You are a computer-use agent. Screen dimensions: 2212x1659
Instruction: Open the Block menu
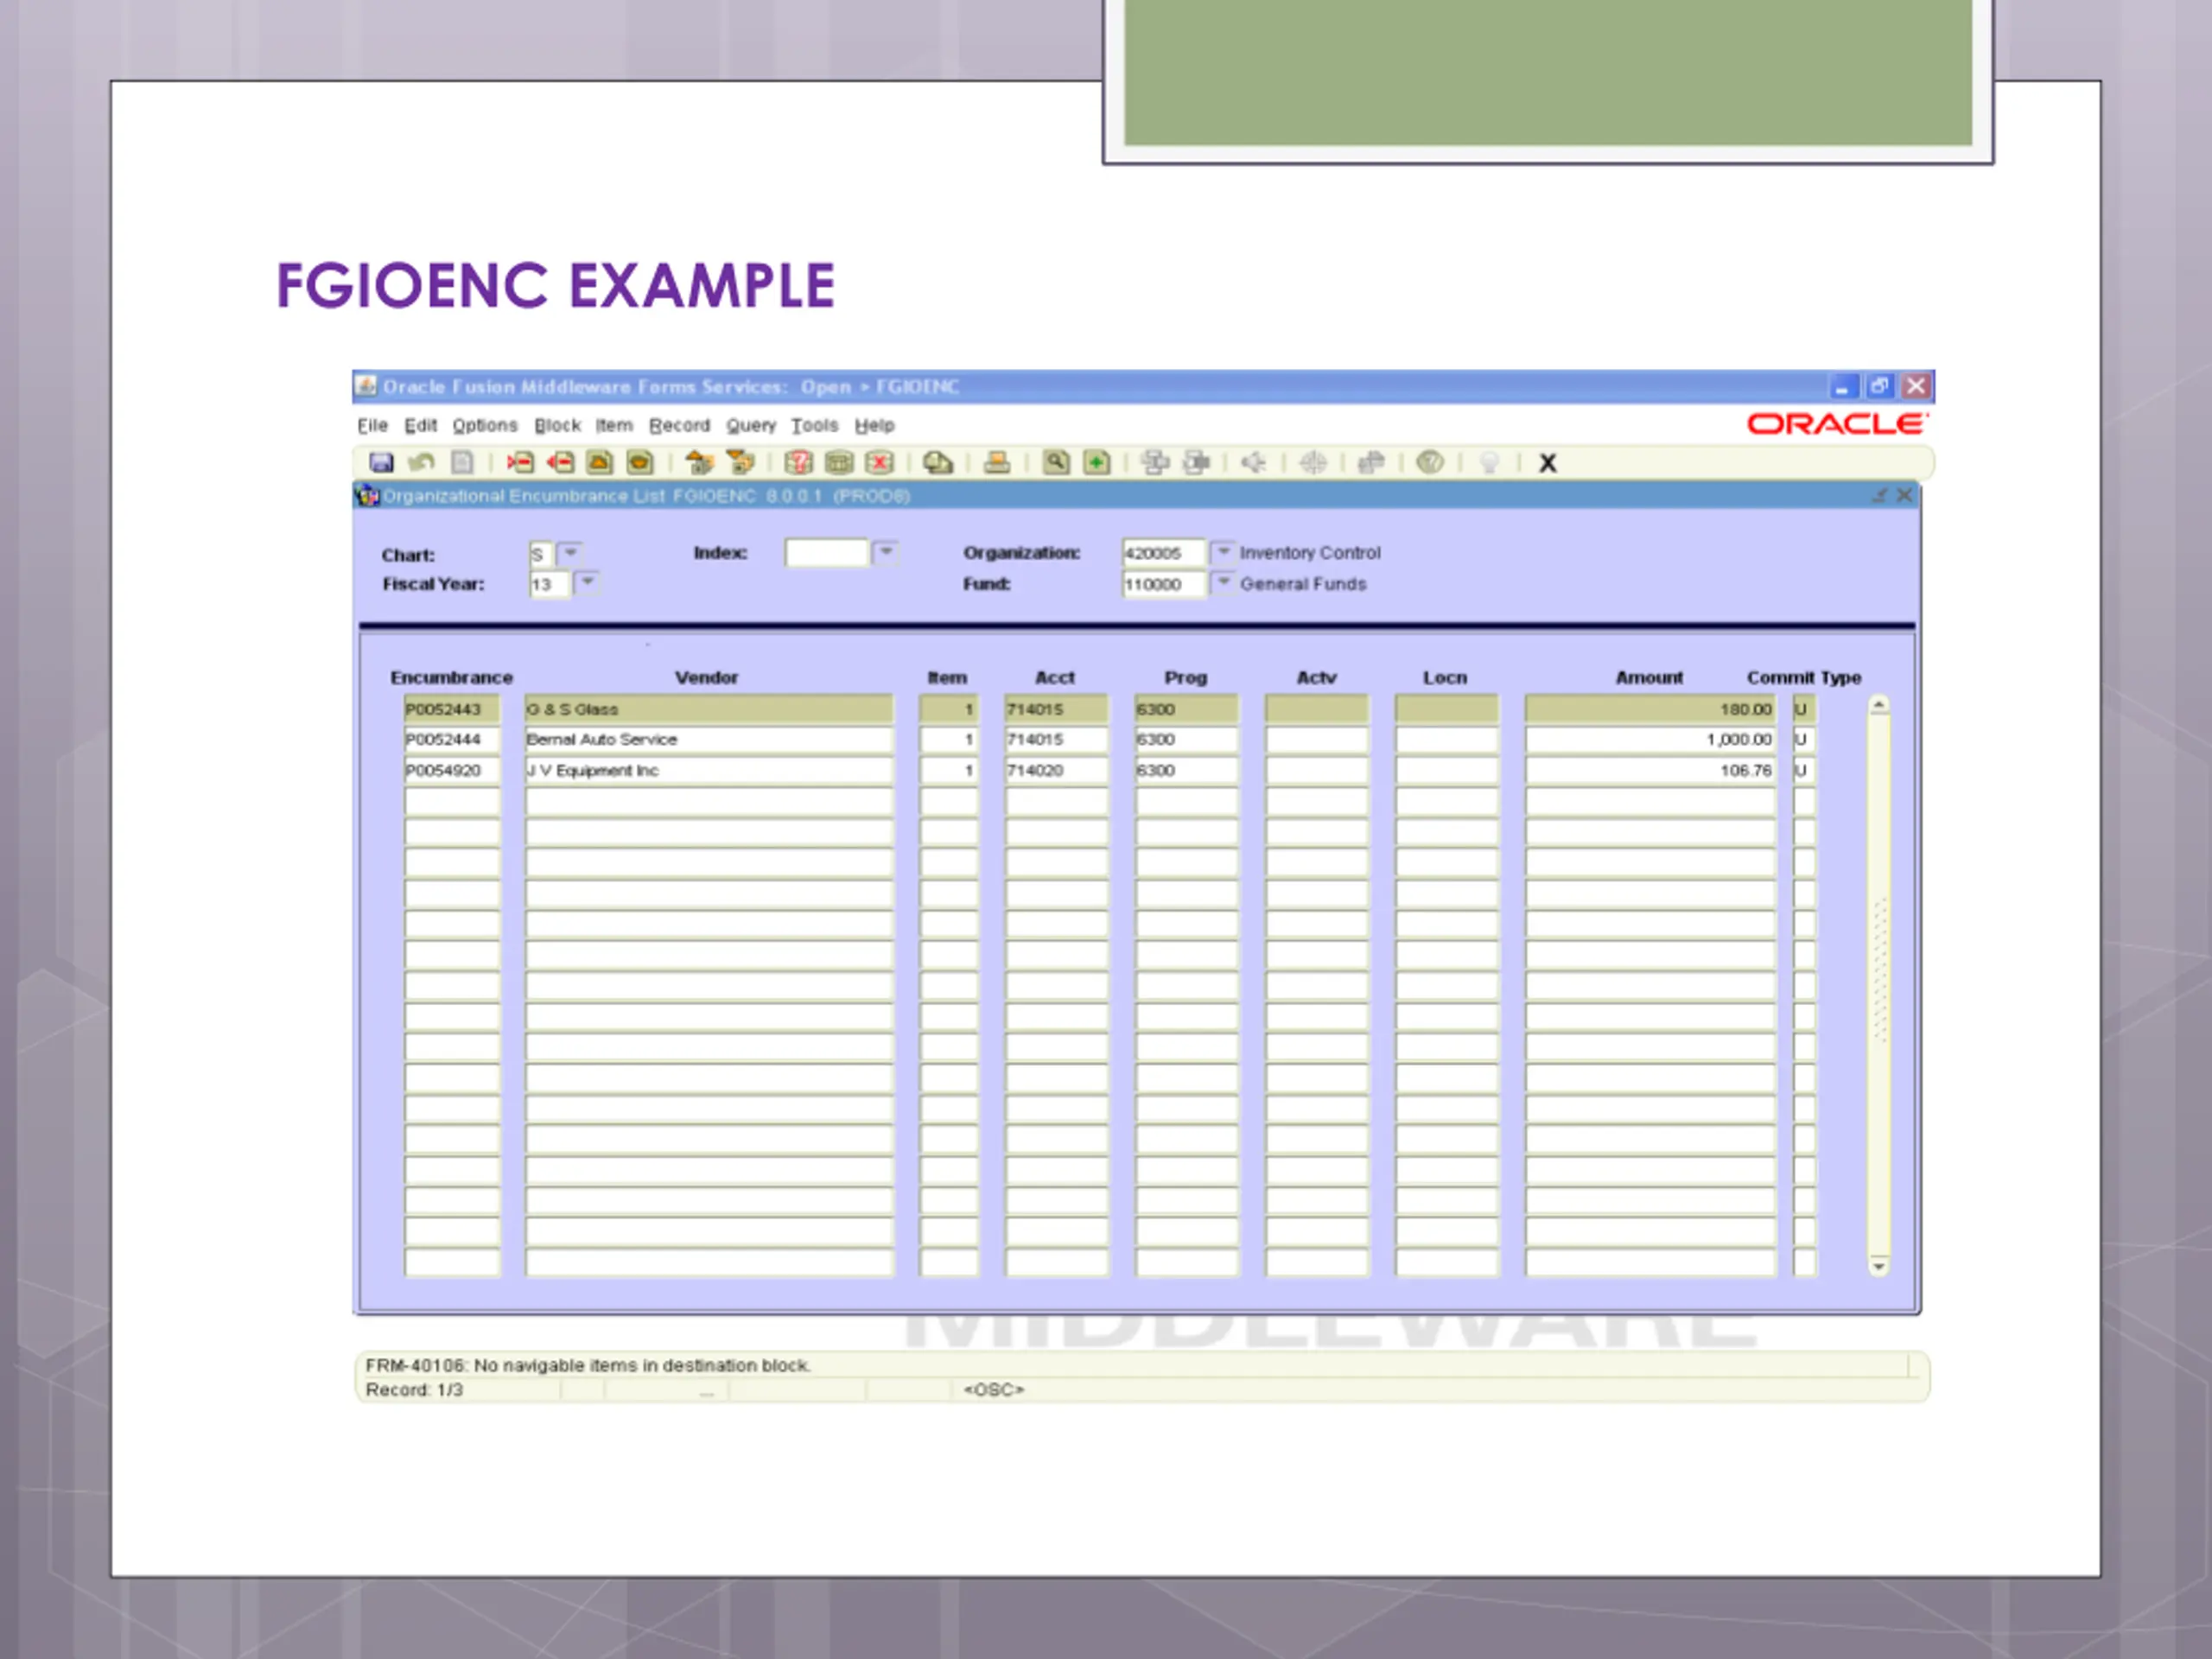557,425
